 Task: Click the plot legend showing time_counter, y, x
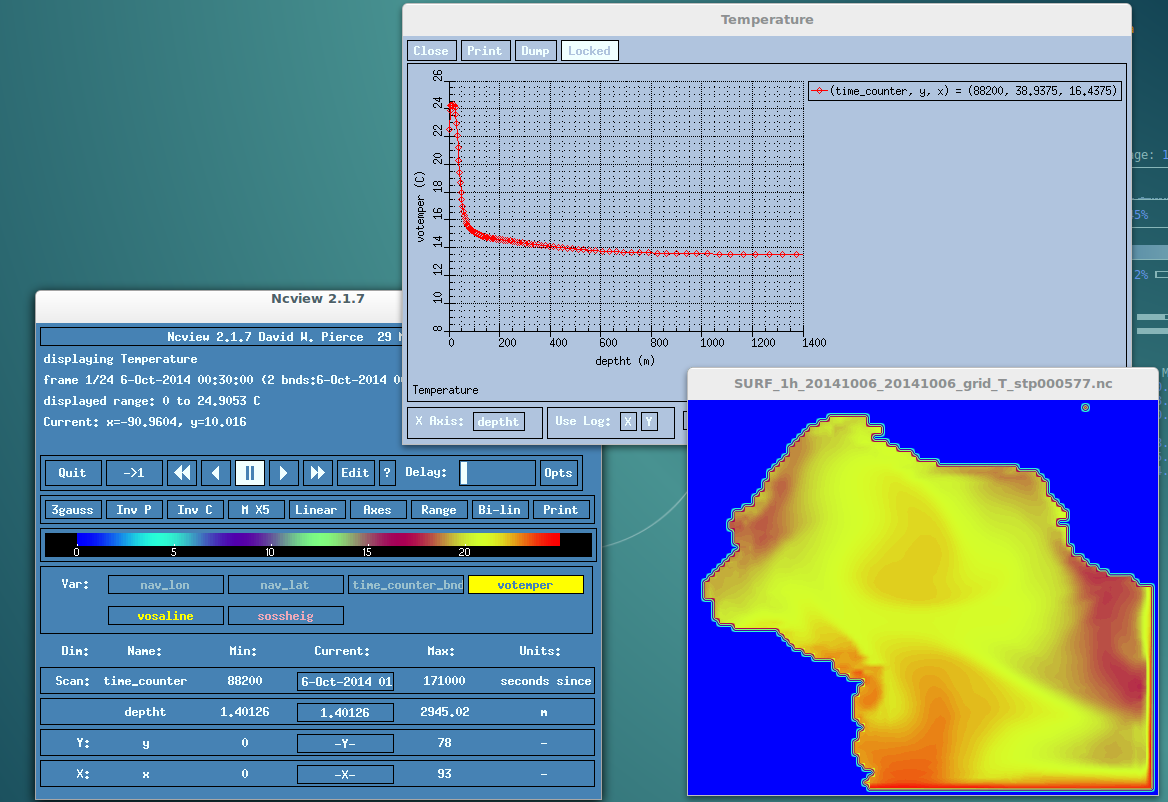(x=965, y=91)
